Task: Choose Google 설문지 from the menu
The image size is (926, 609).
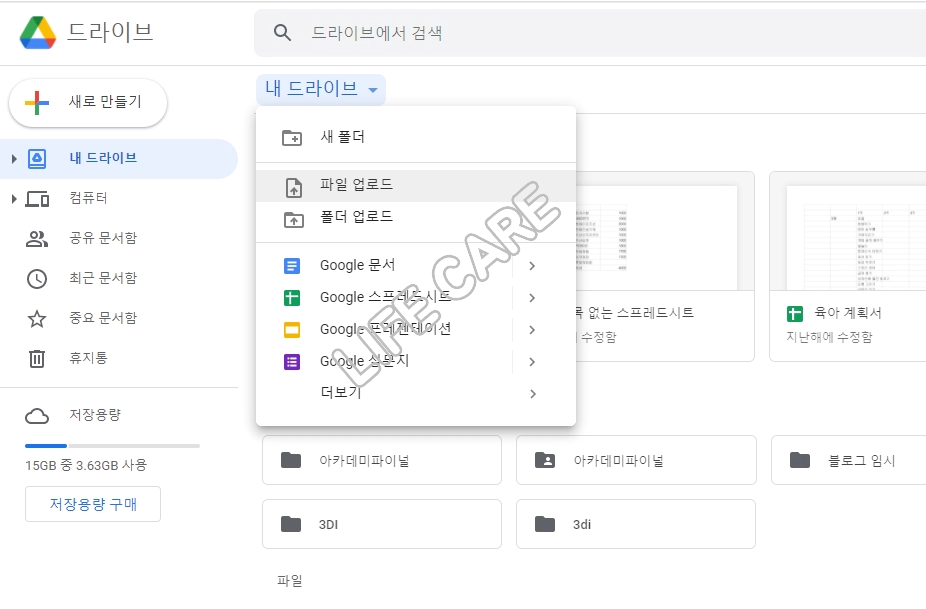Action: [384, 362]
